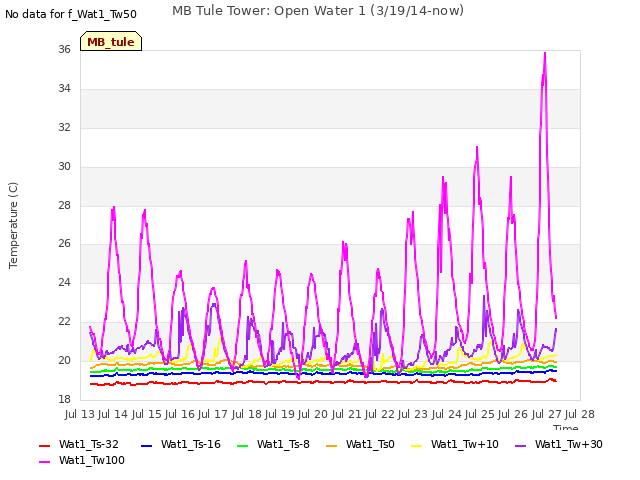Click the Jul 26 x-axis tick label
The image size is (640, 480).
(513, 414)
